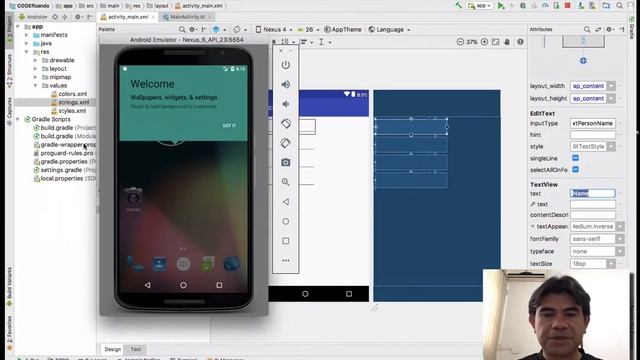The width and height of the screenshot is (640, 360).
Task: Open the textSize dropdown
Action: tap(611, 264)
